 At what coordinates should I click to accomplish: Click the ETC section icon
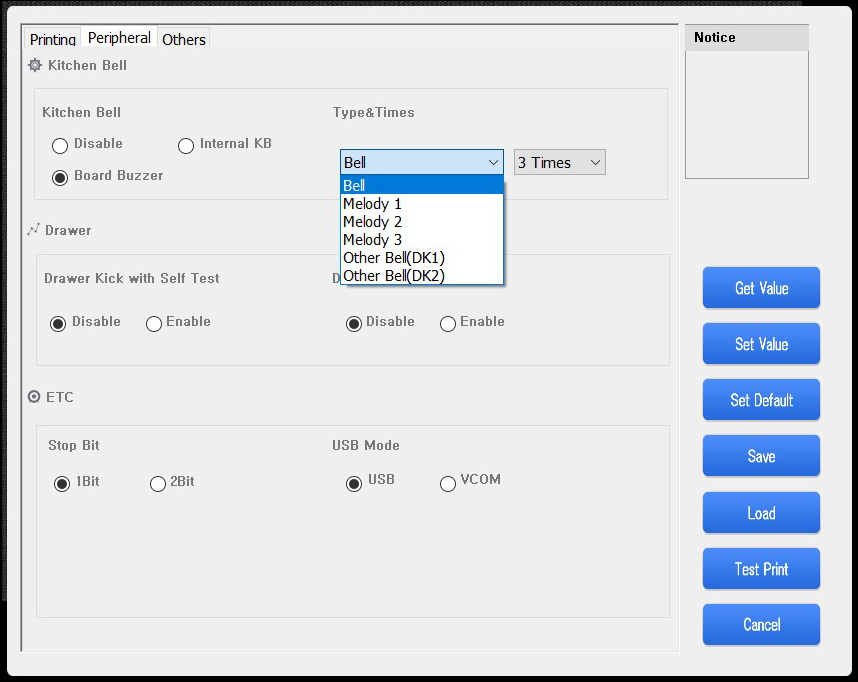click(x=34, y=397)
